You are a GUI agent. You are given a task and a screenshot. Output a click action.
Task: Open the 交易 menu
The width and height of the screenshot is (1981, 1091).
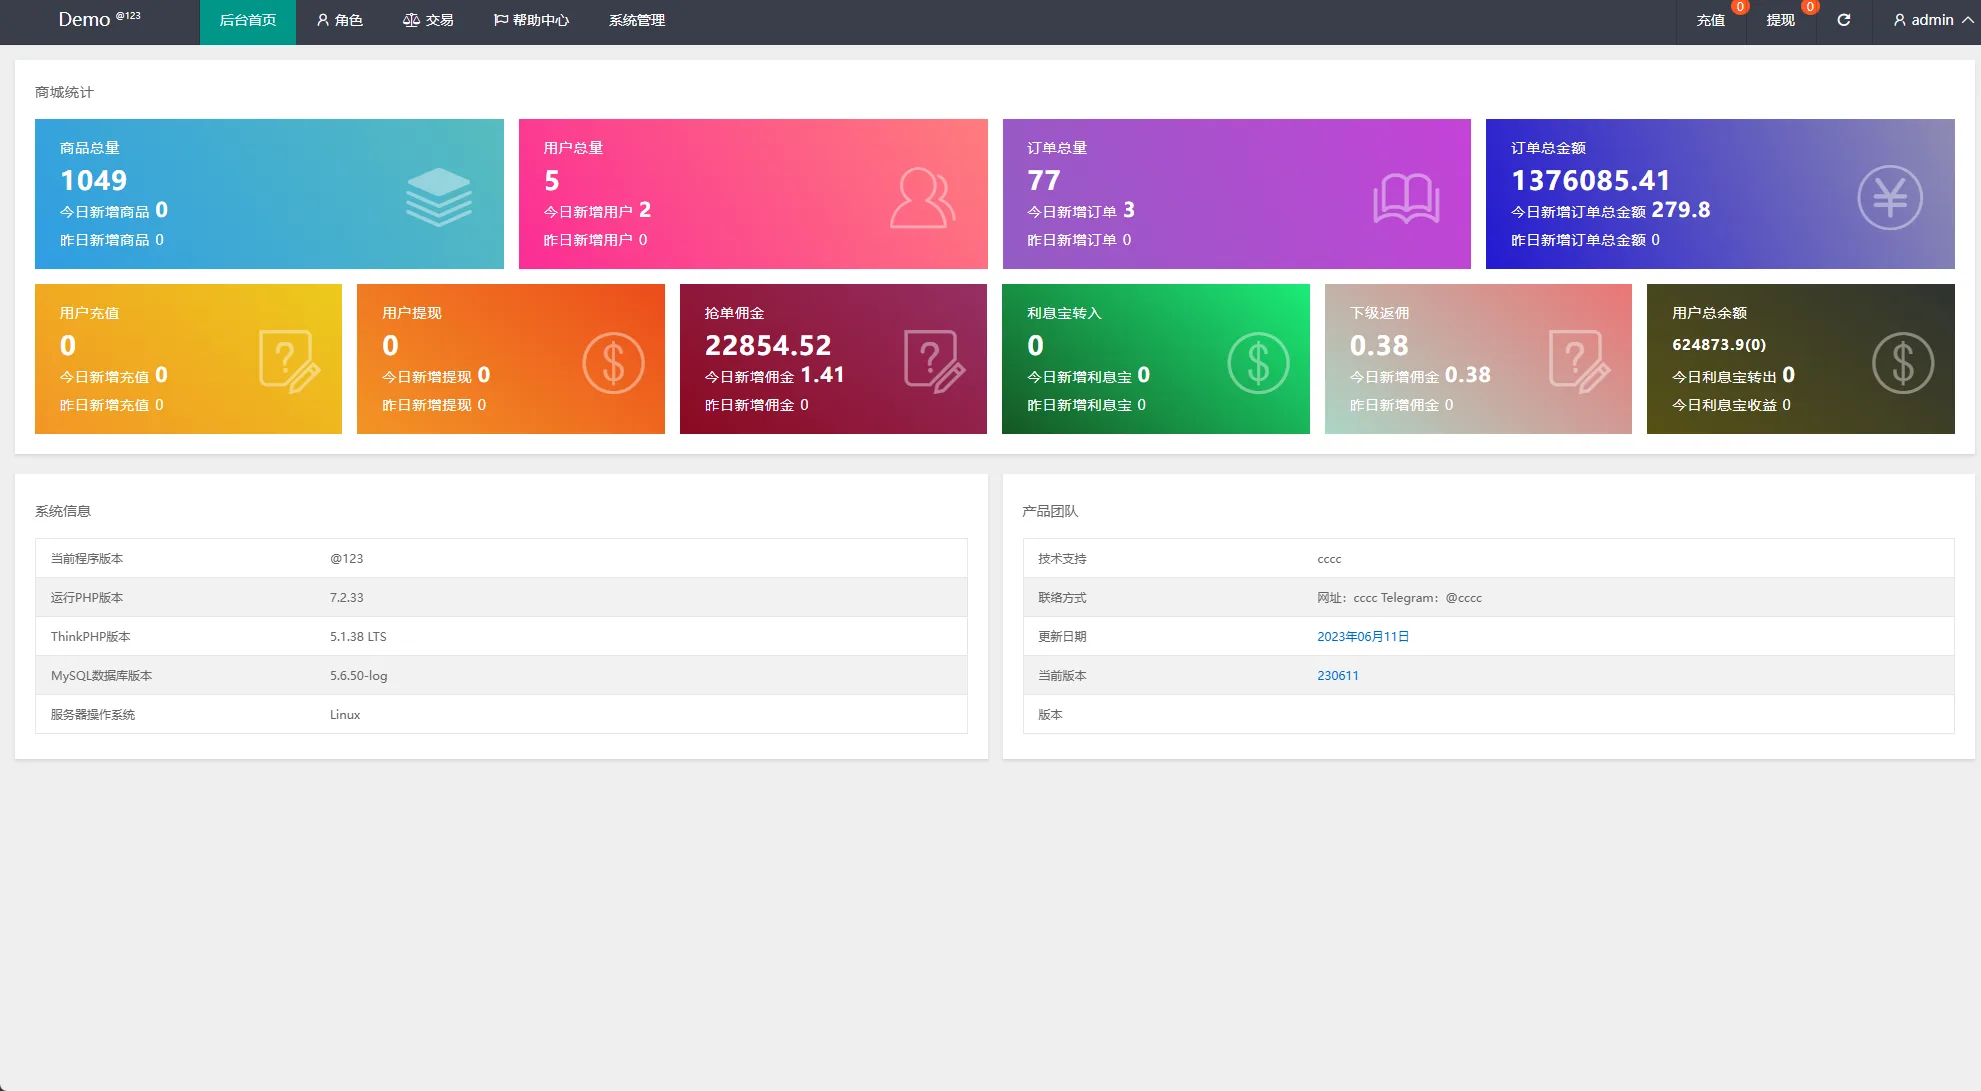click(x=428, y=20)
